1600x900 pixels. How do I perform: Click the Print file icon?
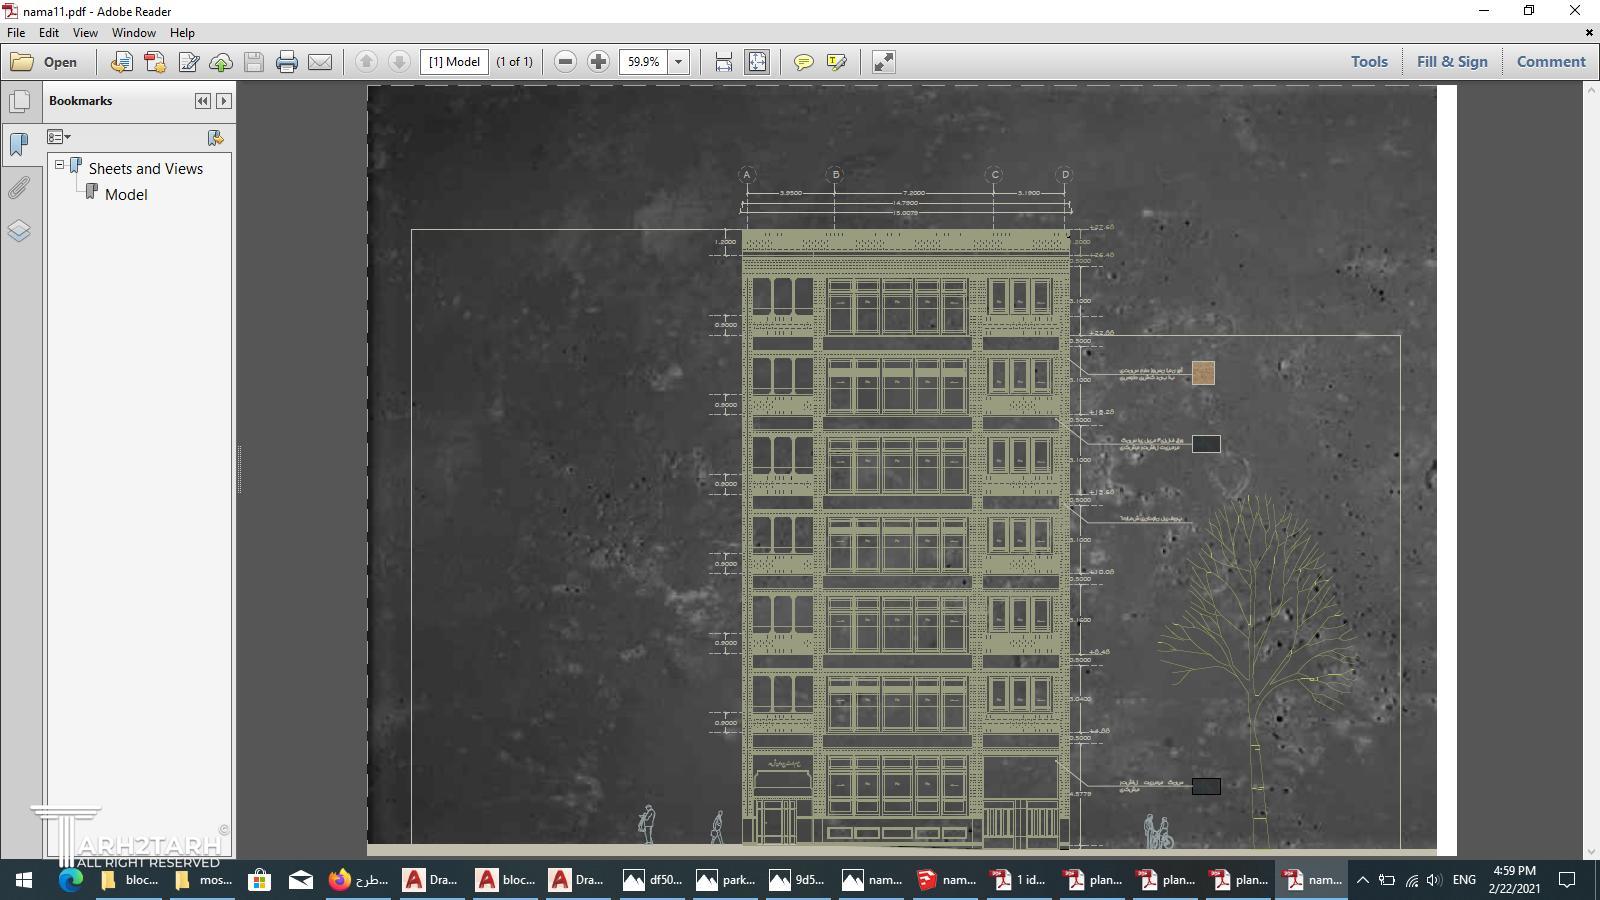[x=287, y=62]
